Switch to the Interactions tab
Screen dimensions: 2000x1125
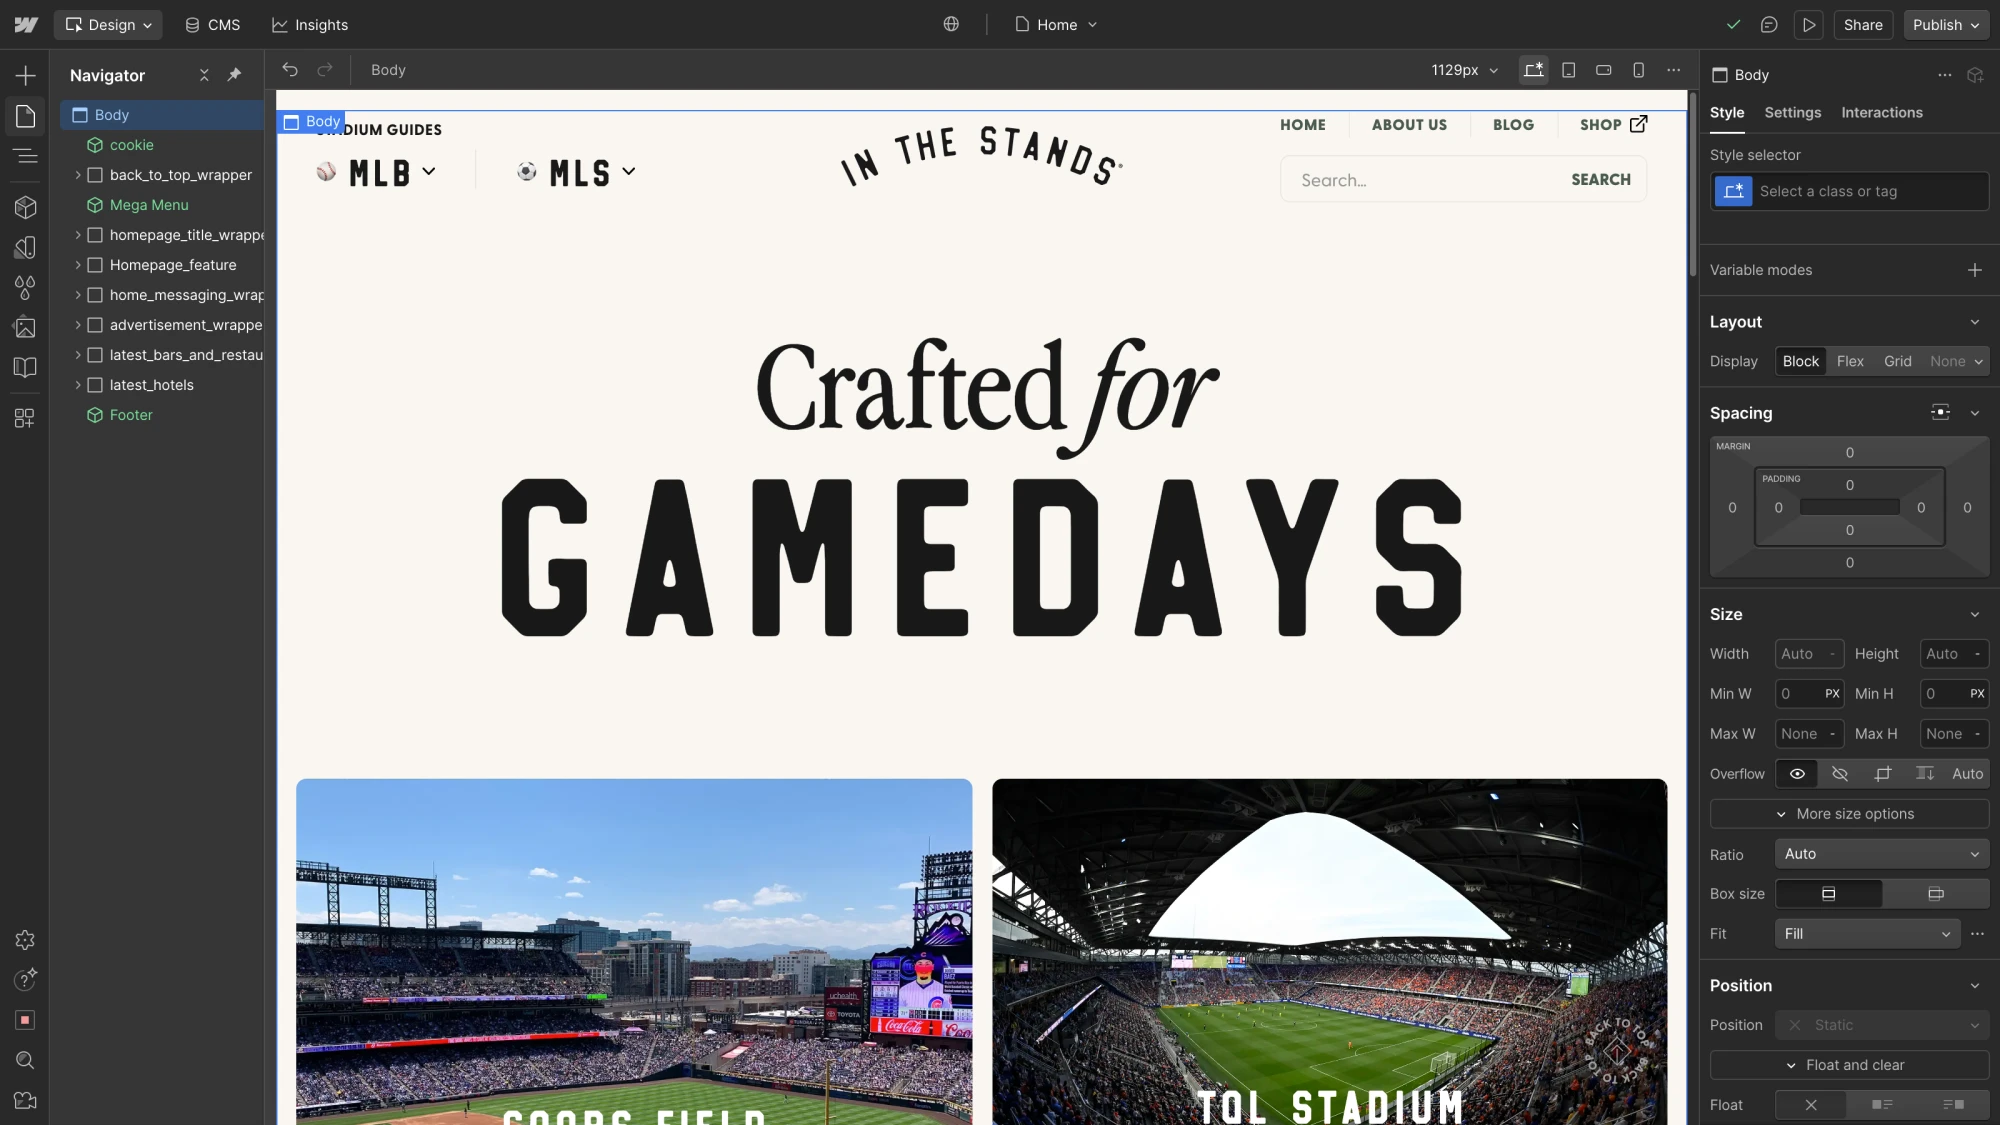pyautogui.click(x=1881, y=113)
